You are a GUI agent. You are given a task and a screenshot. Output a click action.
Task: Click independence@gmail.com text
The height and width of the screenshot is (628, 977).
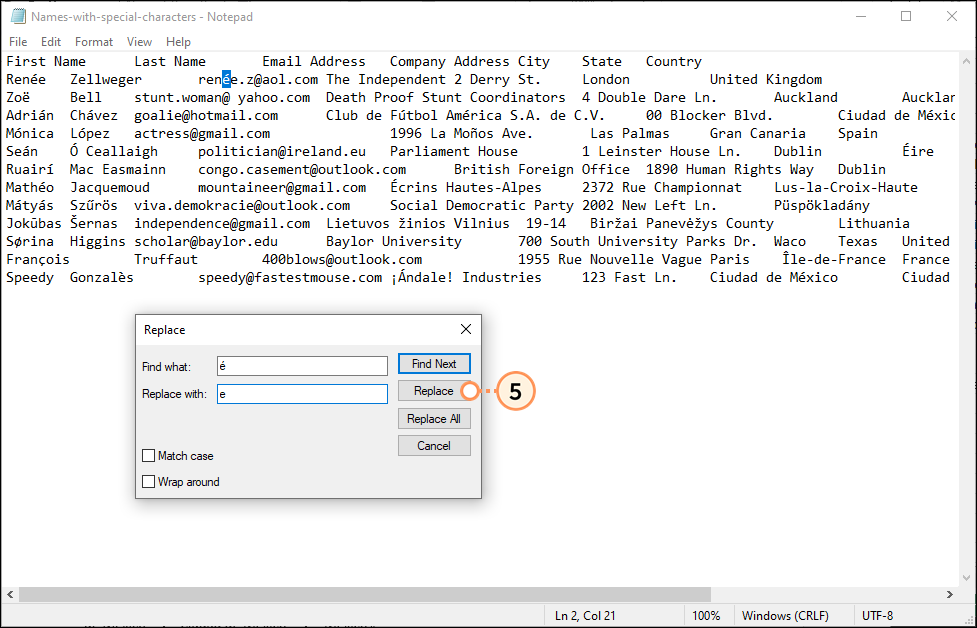tap(222, 224)
